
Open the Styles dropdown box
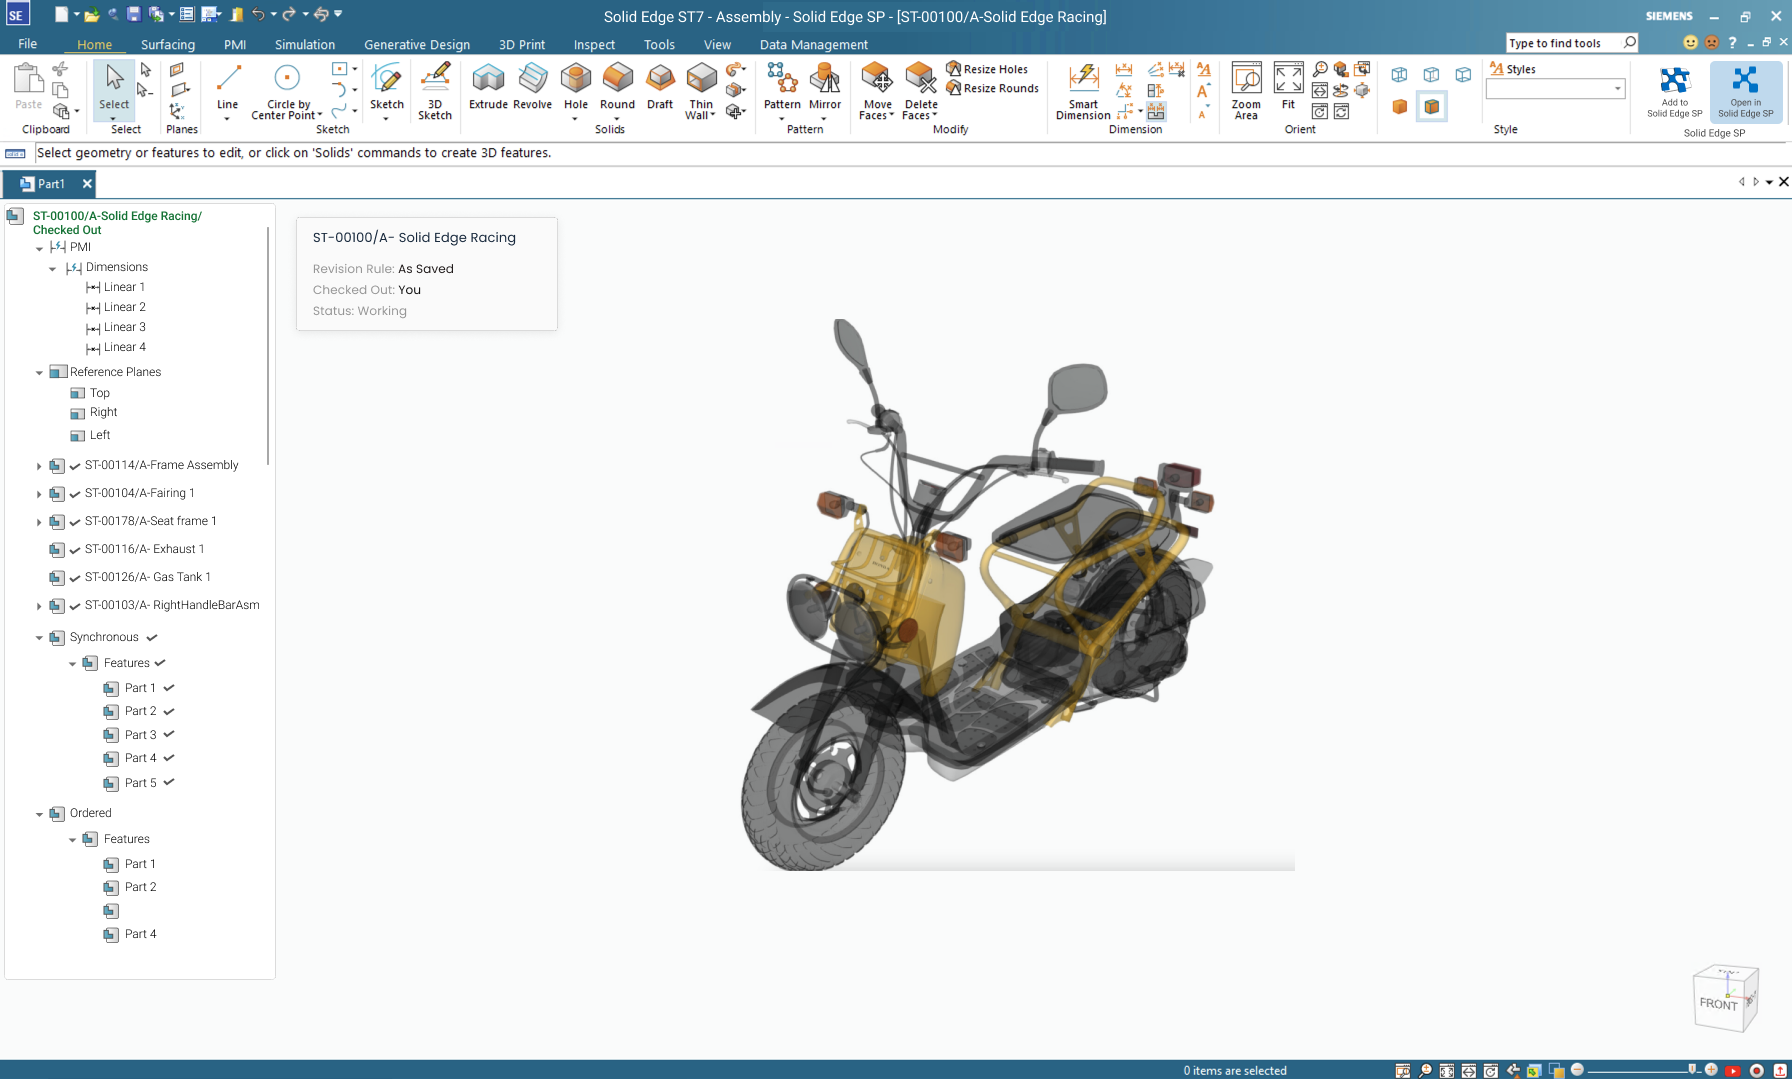(1555, 89)
